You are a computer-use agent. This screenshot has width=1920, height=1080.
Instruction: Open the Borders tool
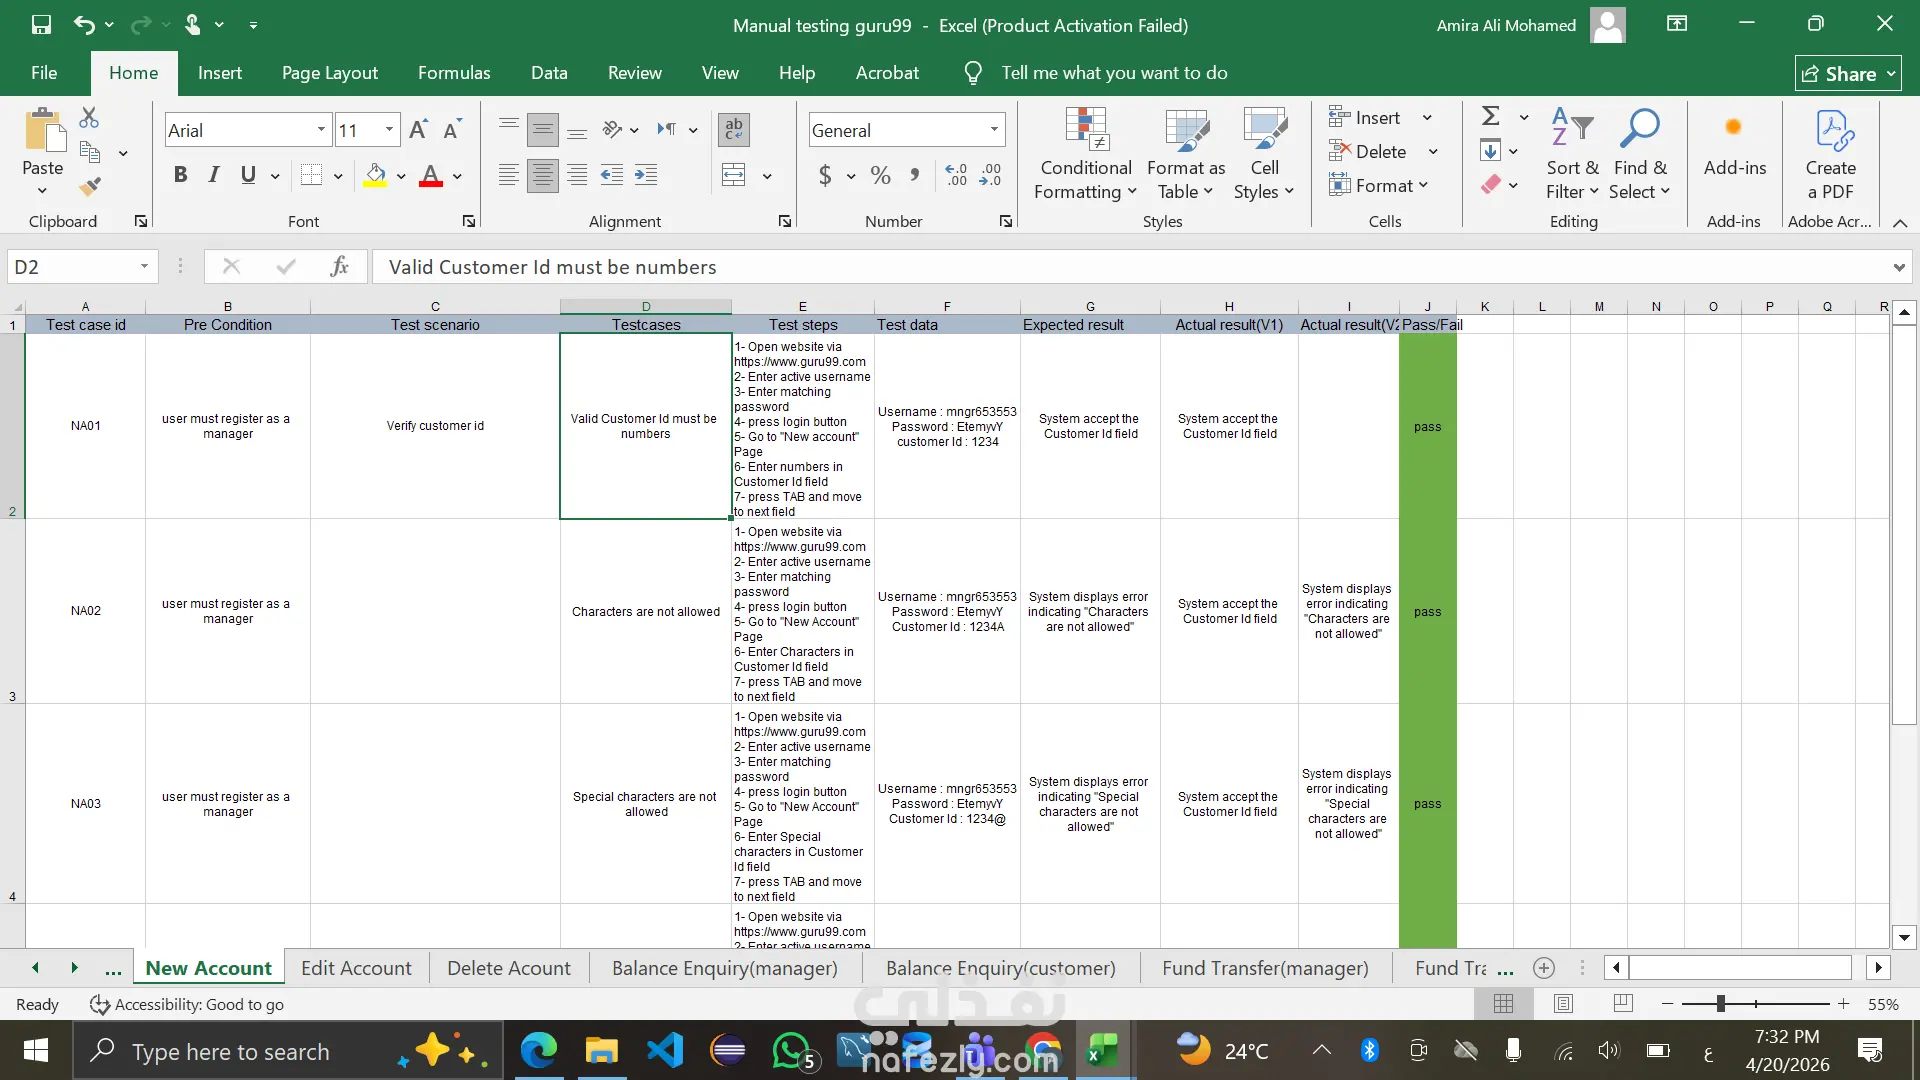point(312,176)
